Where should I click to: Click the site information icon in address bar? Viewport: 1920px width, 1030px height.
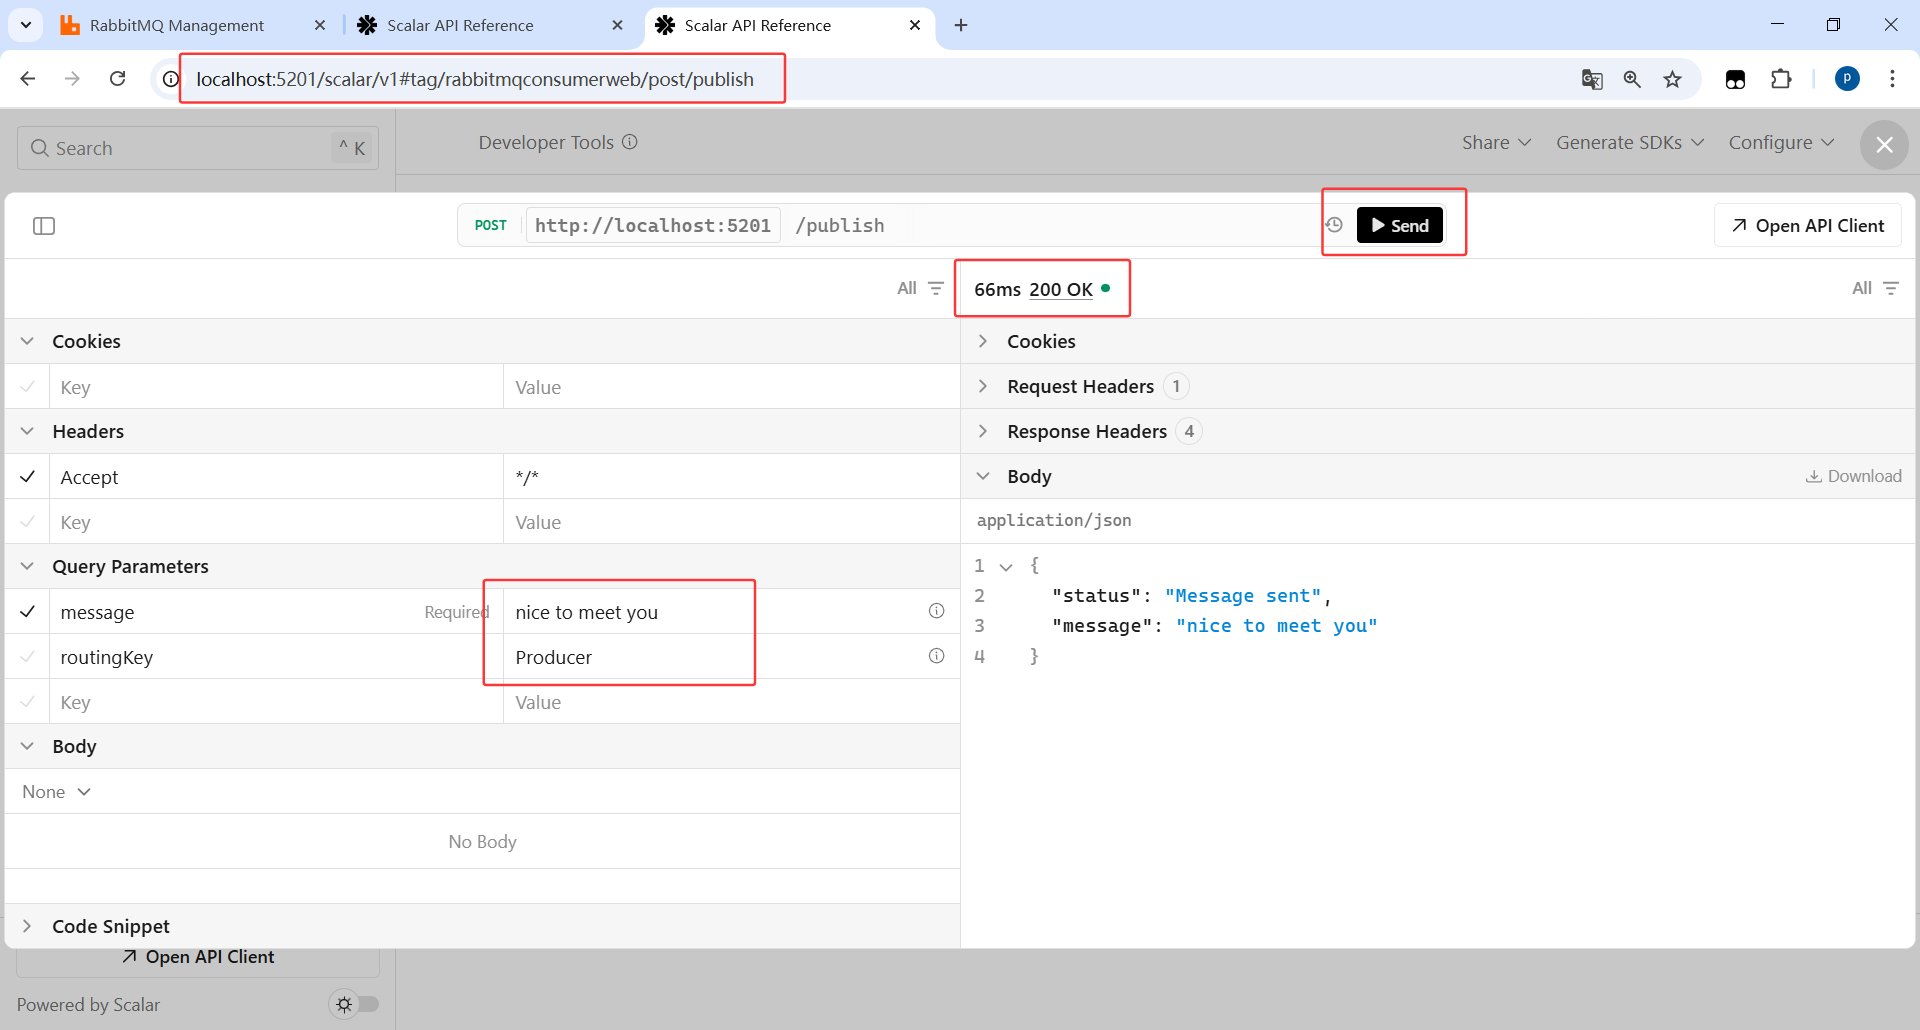pos(171,79)
